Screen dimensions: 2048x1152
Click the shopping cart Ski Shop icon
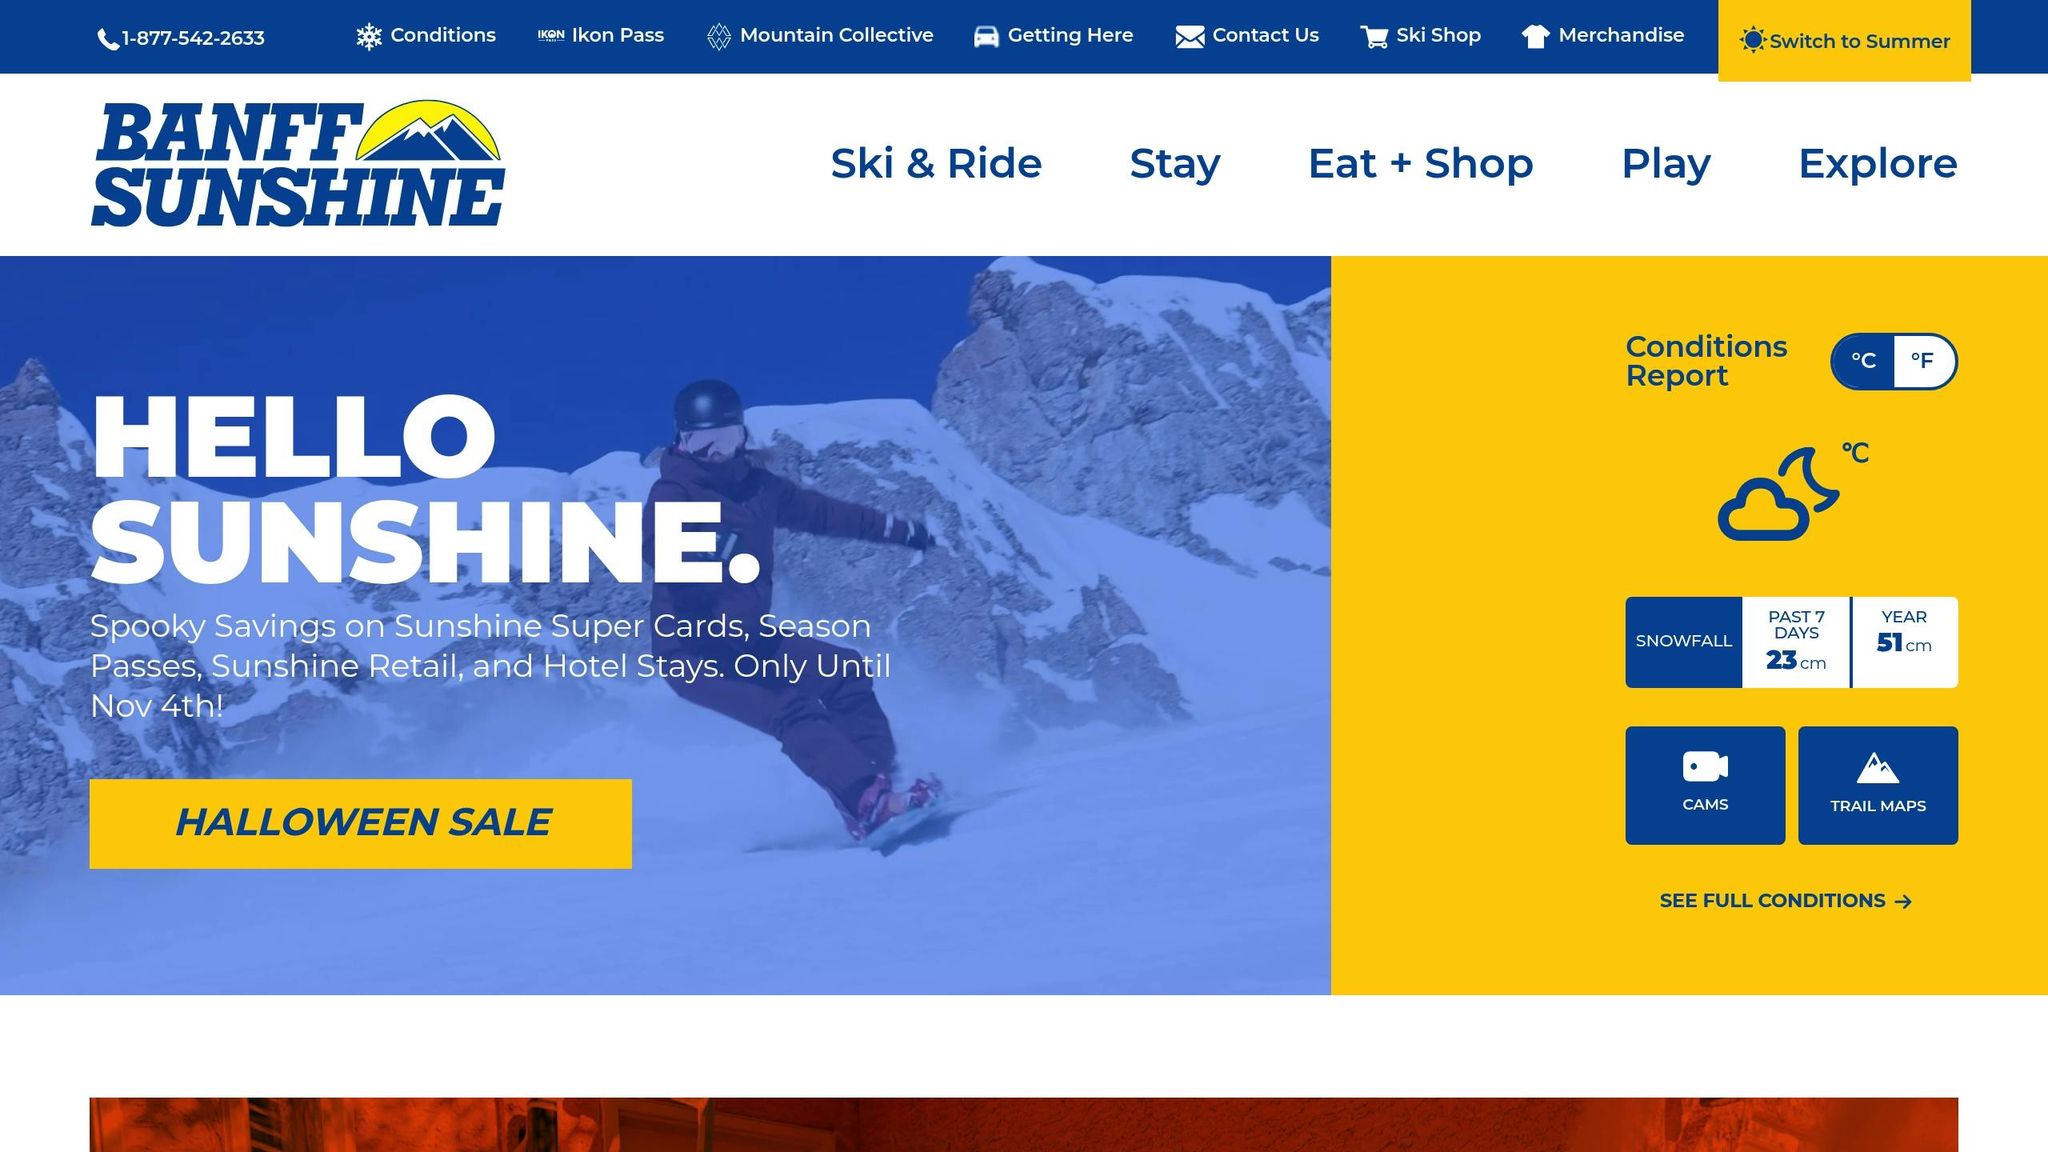click(x=1374, y=37)
